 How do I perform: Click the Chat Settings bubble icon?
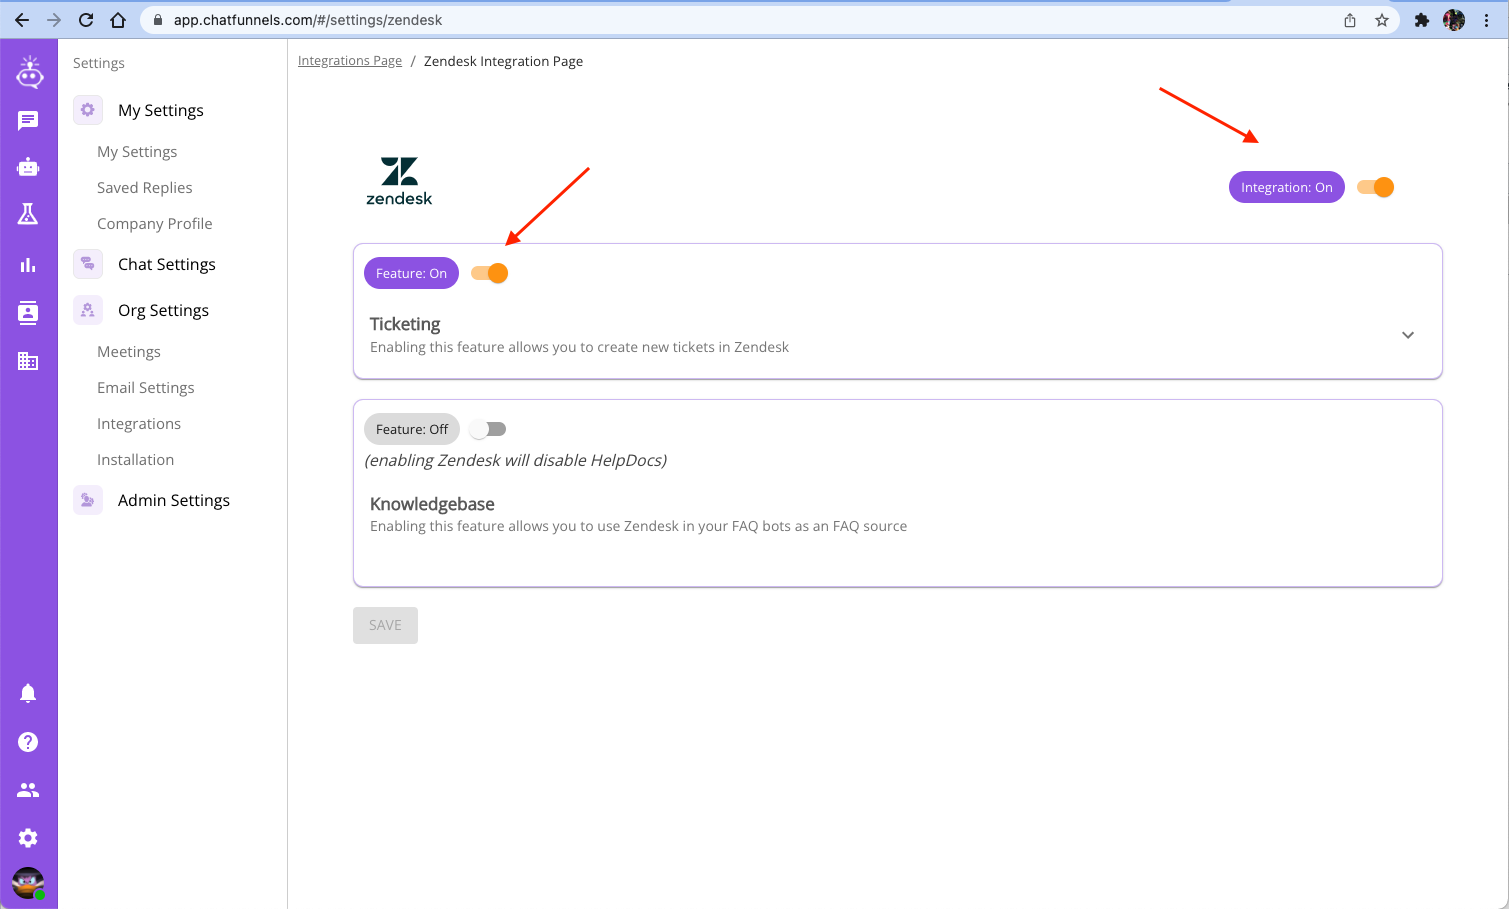click(x=88, y=264)
